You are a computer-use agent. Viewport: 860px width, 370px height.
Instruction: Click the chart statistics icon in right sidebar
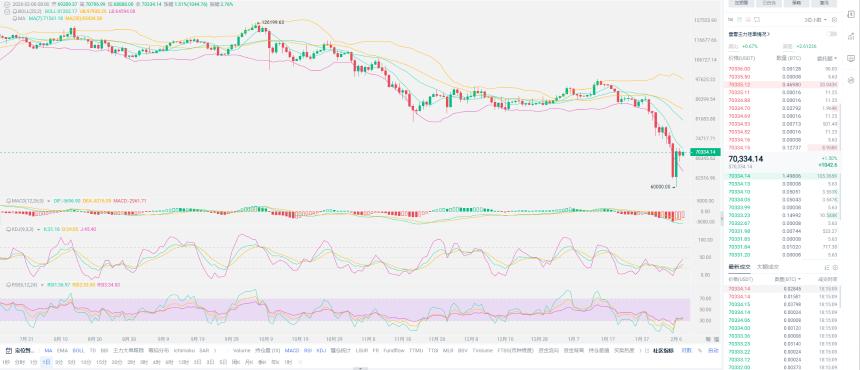851,36
